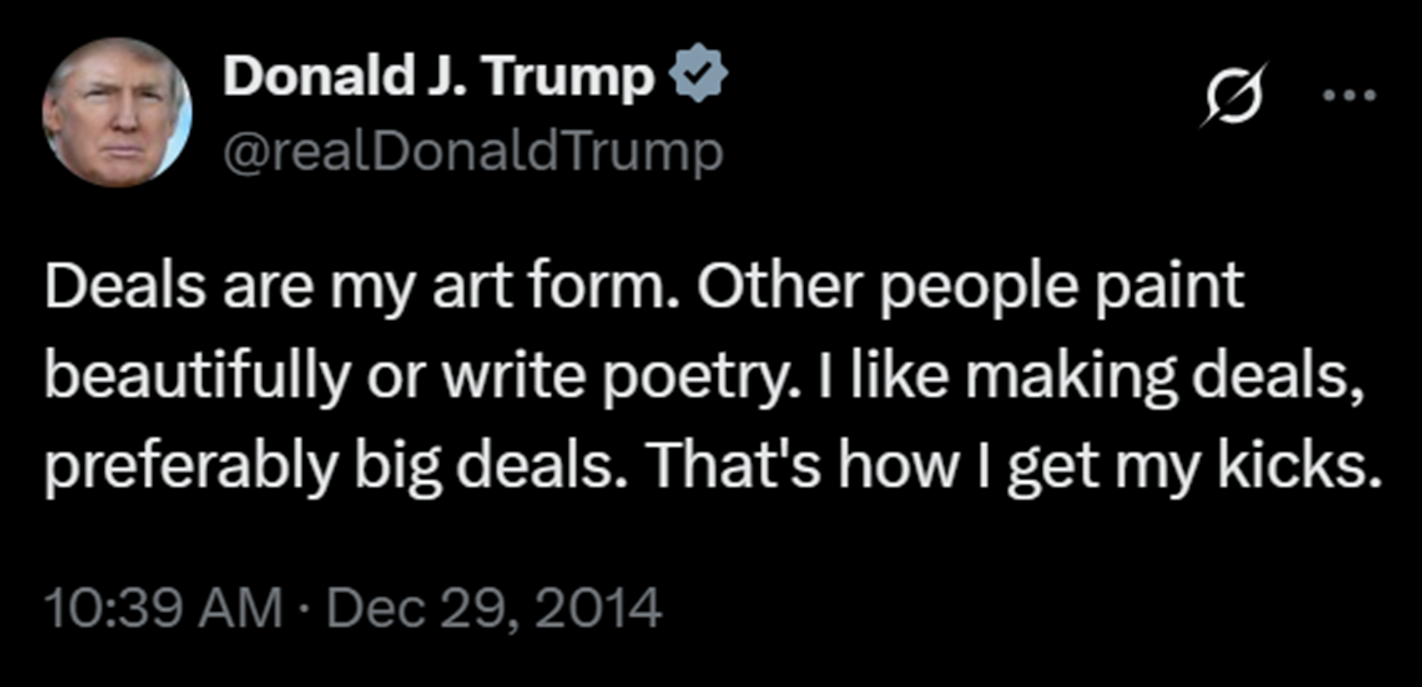This screenshot has height=687, width=1422.
Task: Click the Grok explain-post slash icon
Action: (1234, 95)
